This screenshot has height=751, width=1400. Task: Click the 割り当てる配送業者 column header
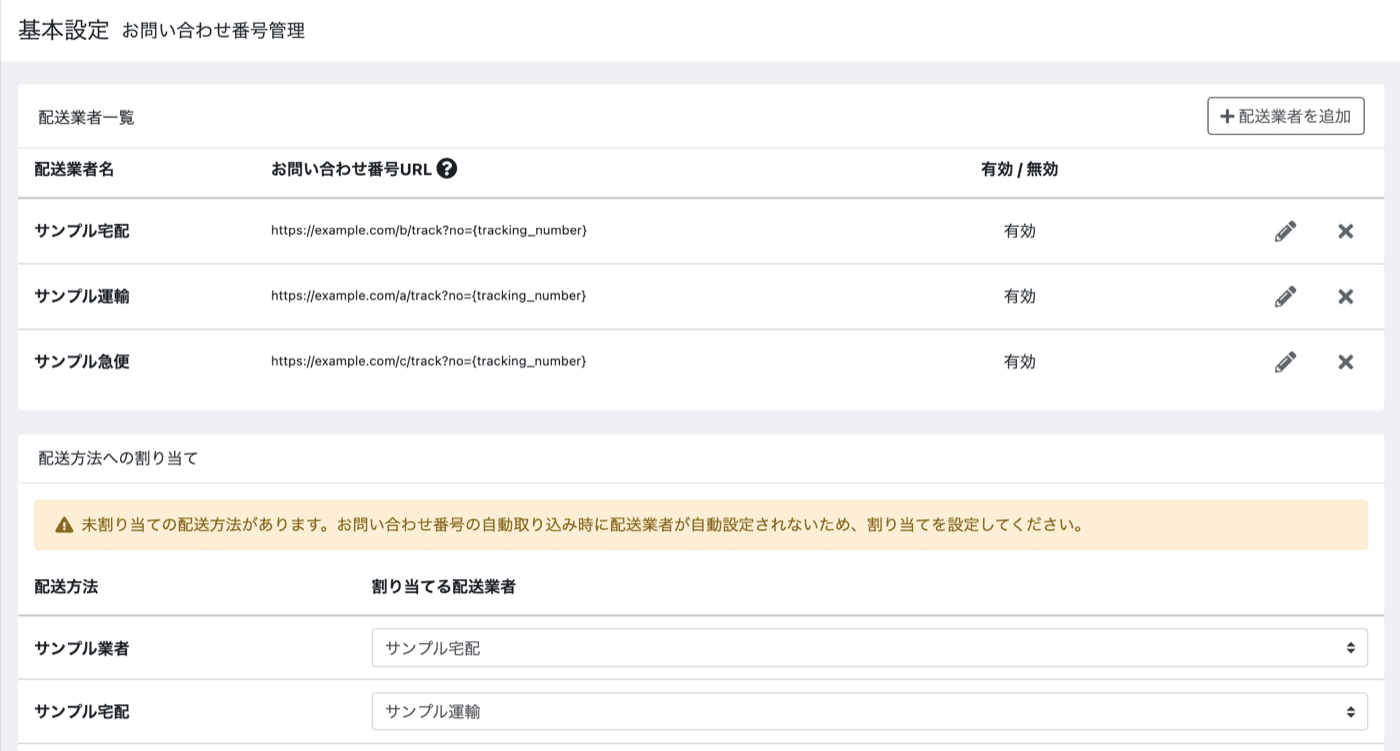click(443, 587)
